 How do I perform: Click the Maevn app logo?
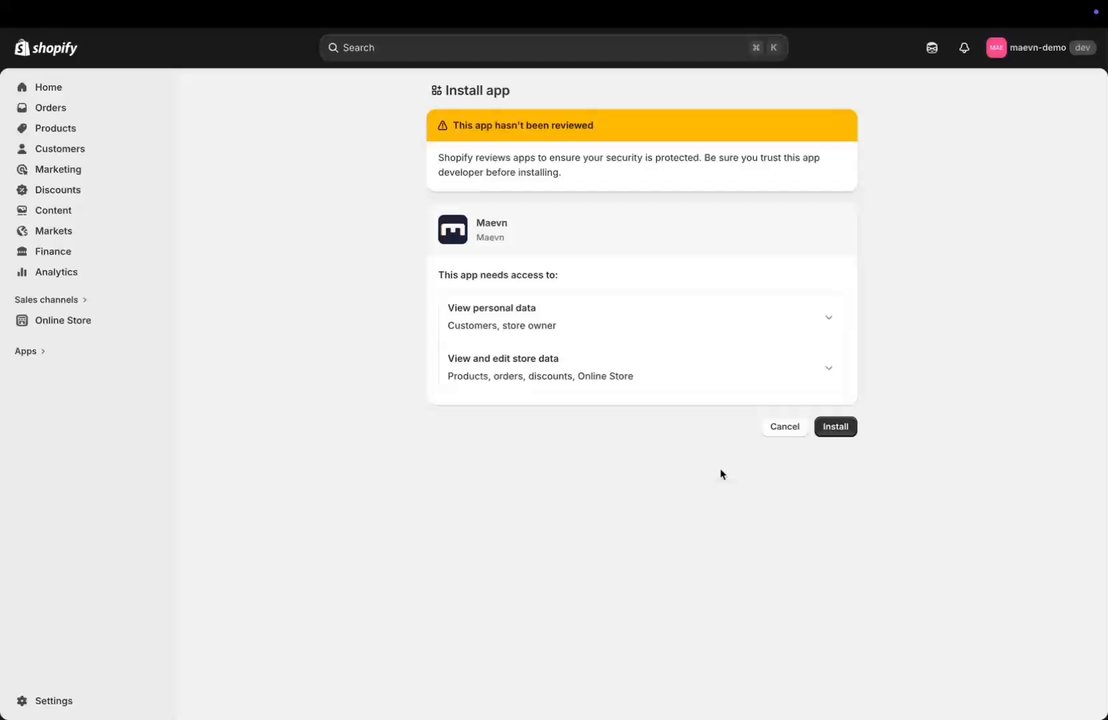click(452, 229)
